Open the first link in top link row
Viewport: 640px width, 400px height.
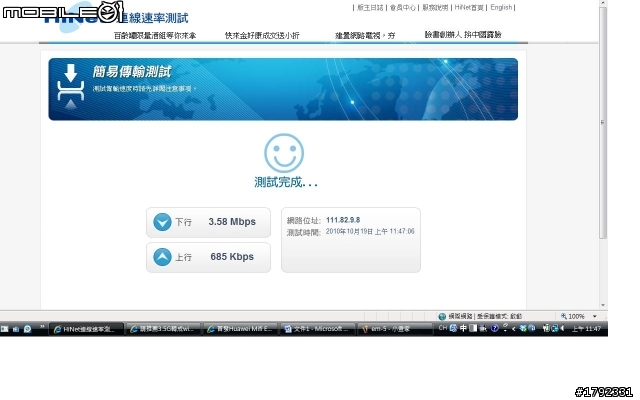(370, 7)
